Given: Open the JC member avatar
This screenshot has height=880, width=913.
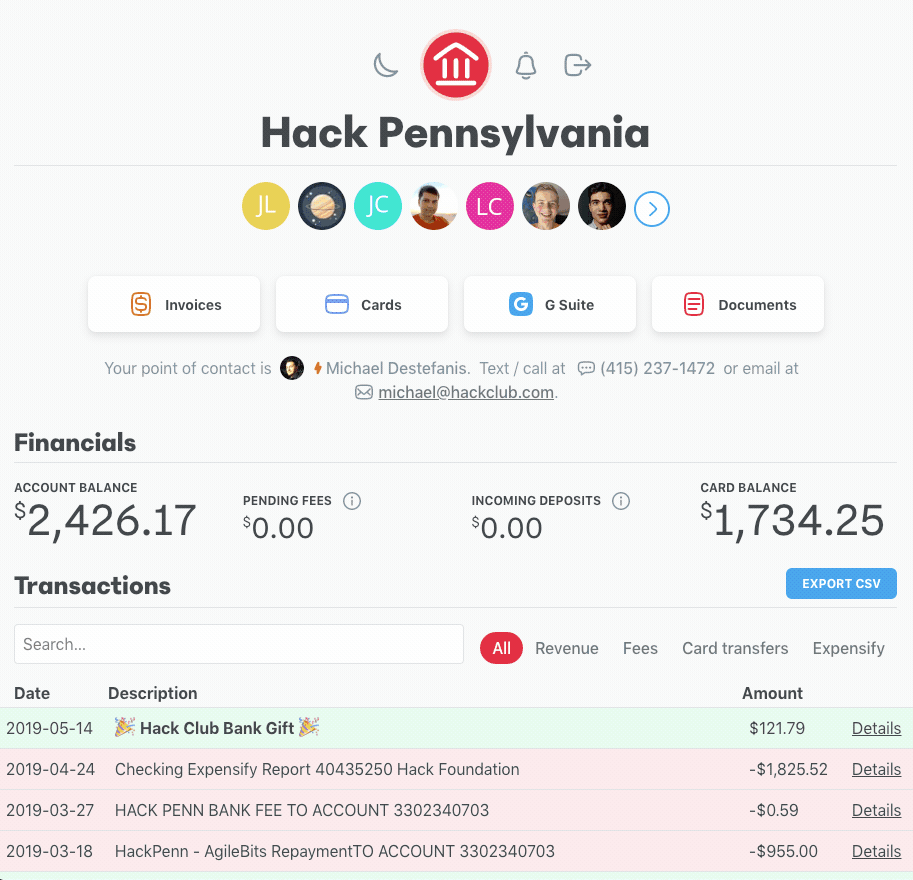Looking at the screenshot, I should [x=378, y=206].
